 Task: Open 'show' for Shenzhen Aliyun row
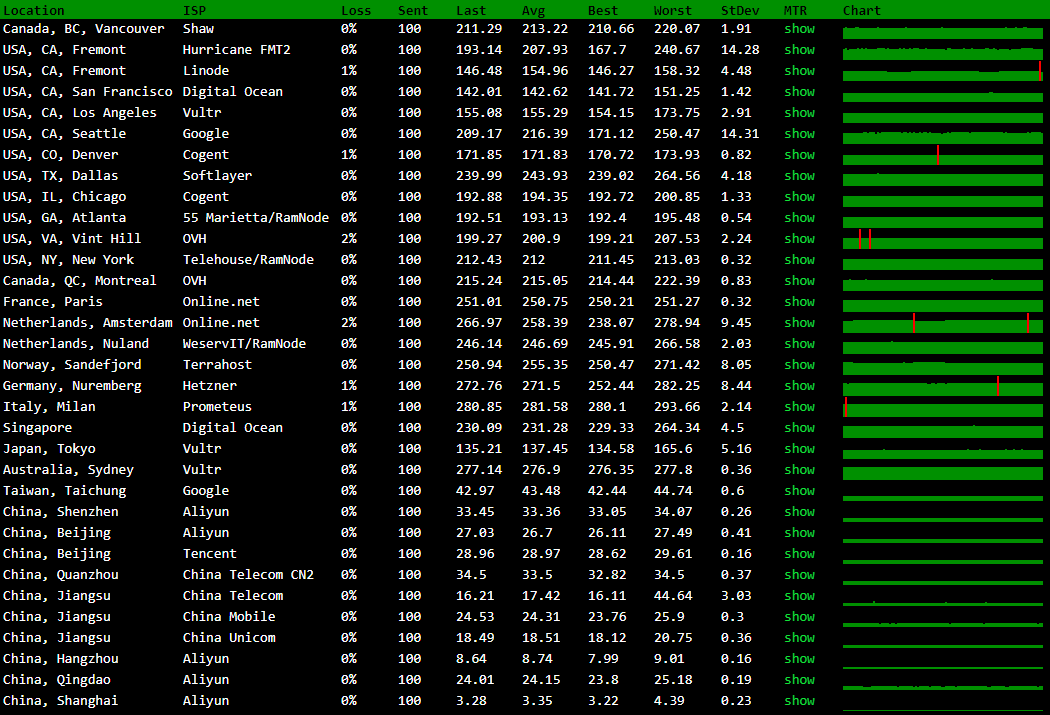point(800,511)
